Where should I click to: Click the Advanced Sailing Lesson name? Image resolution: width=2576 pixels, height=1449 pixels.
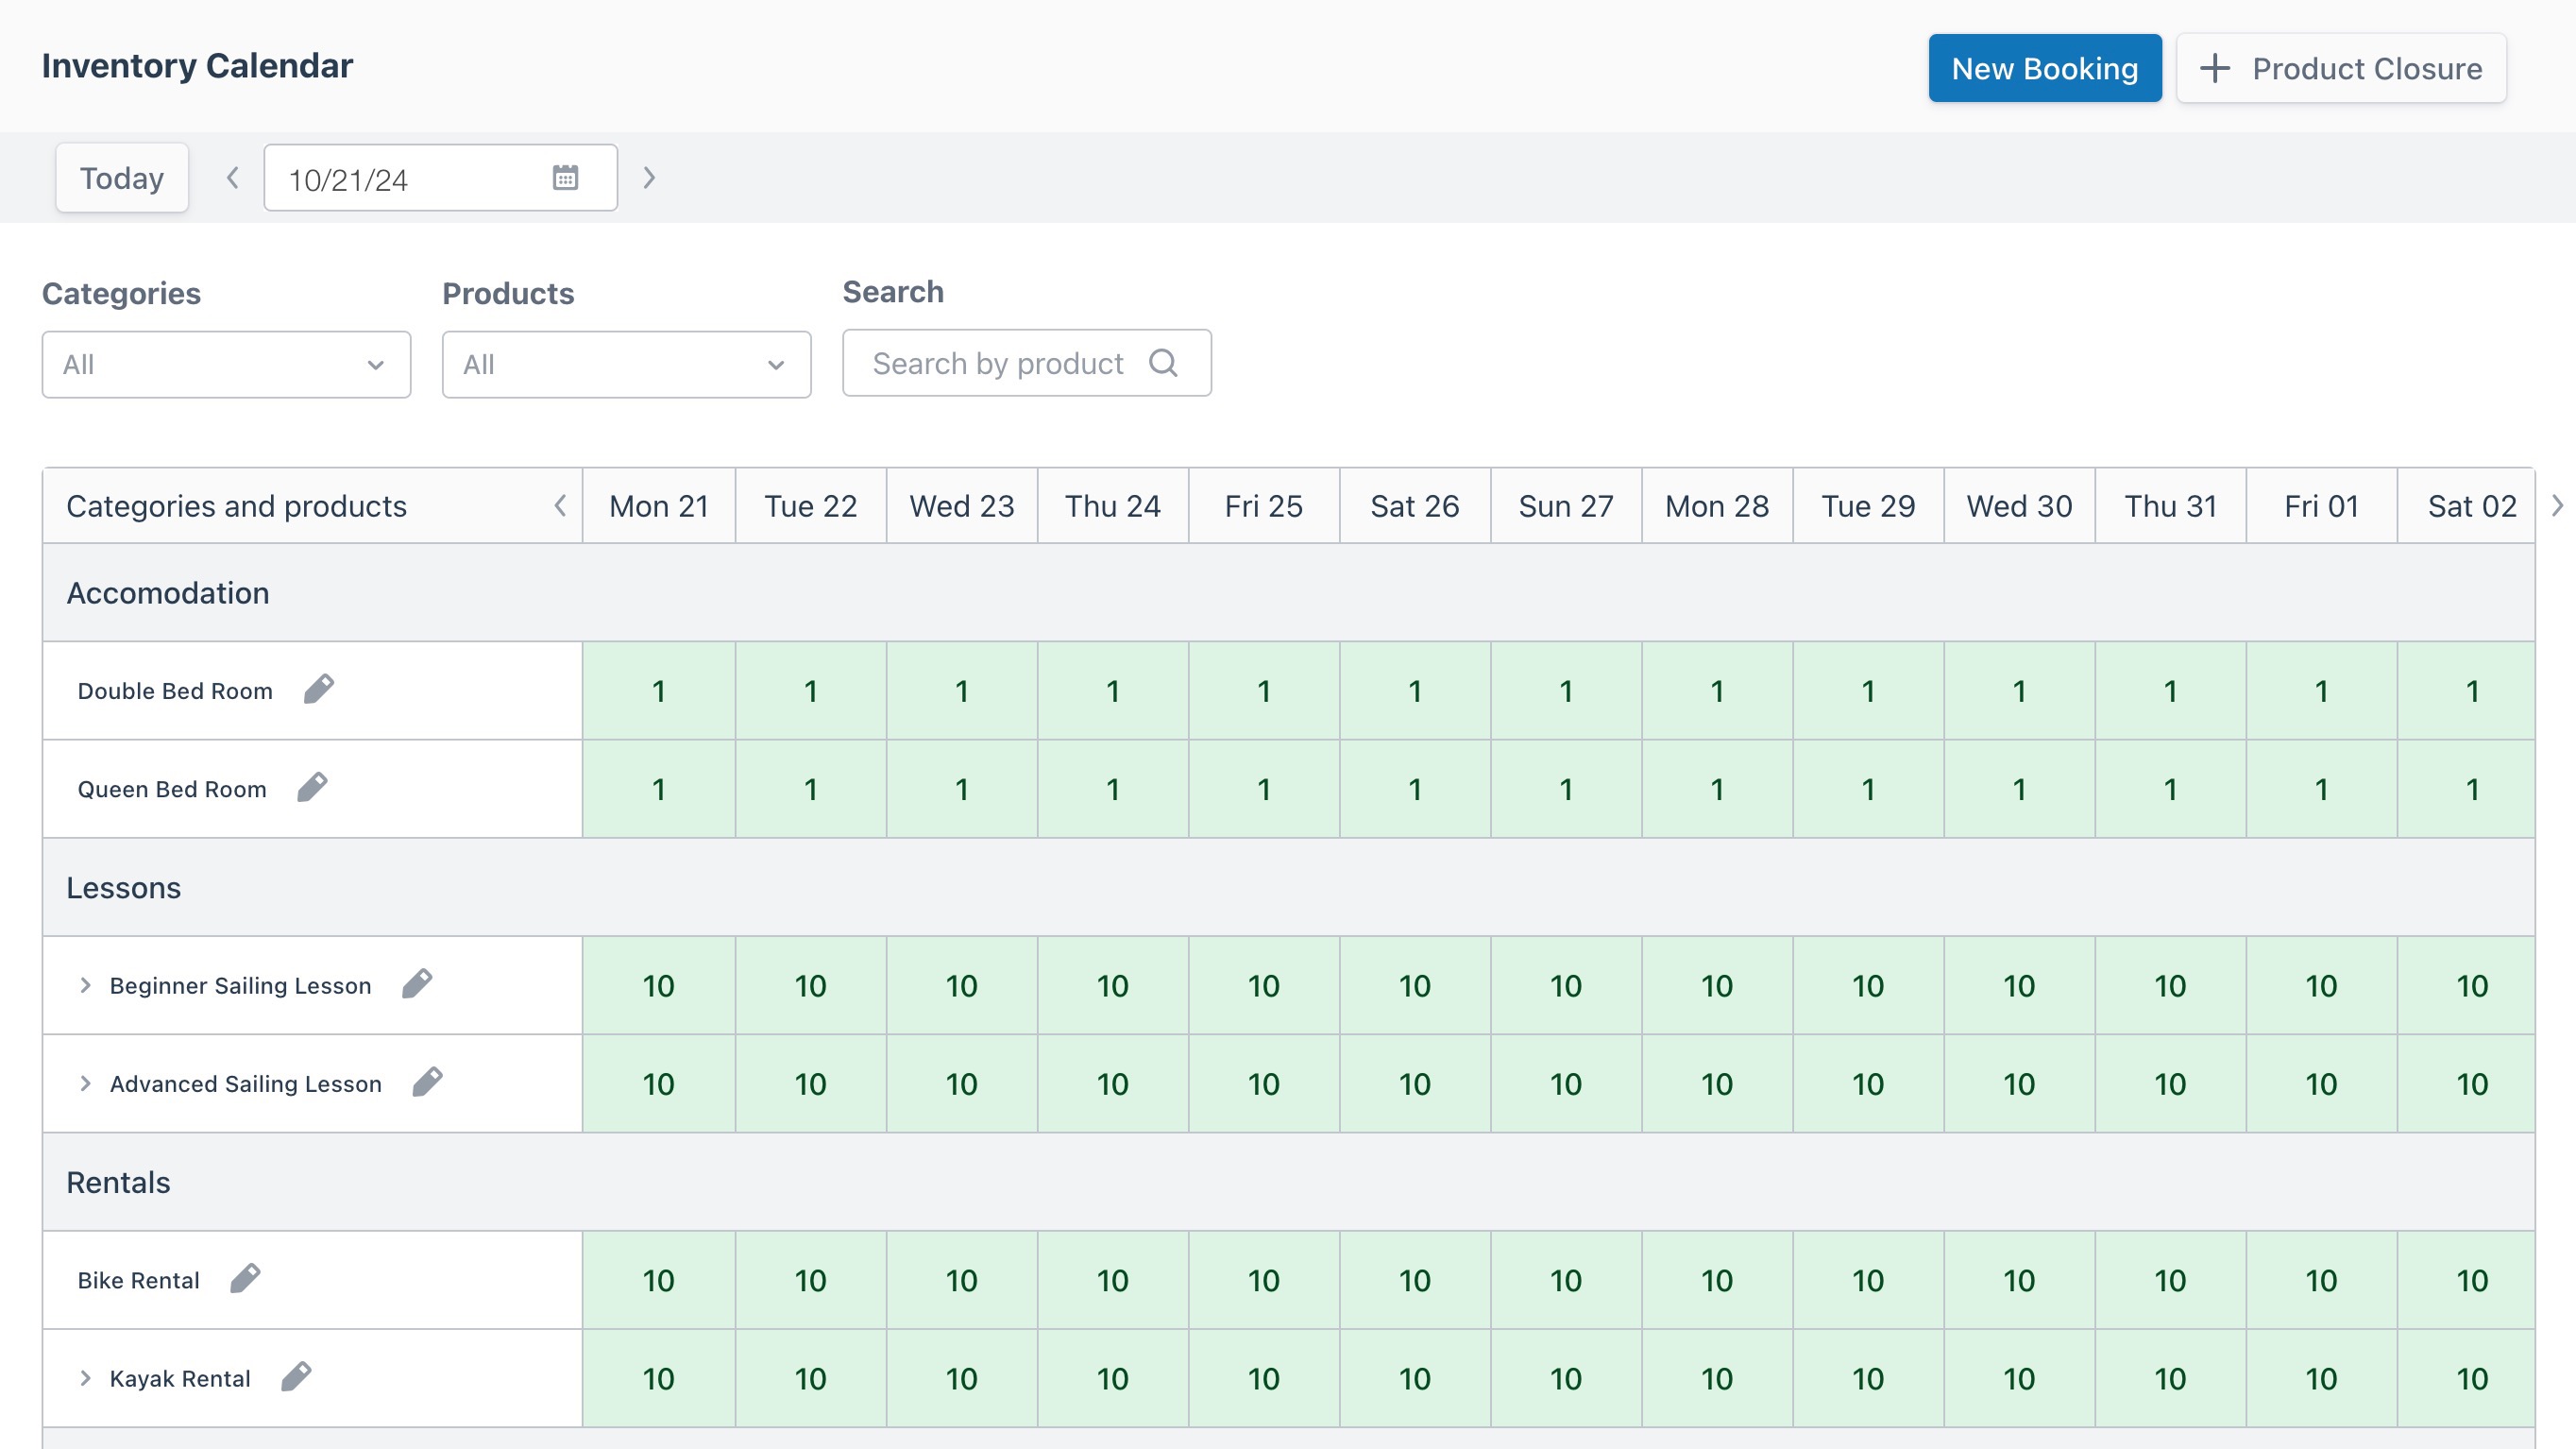point(246,1084)
